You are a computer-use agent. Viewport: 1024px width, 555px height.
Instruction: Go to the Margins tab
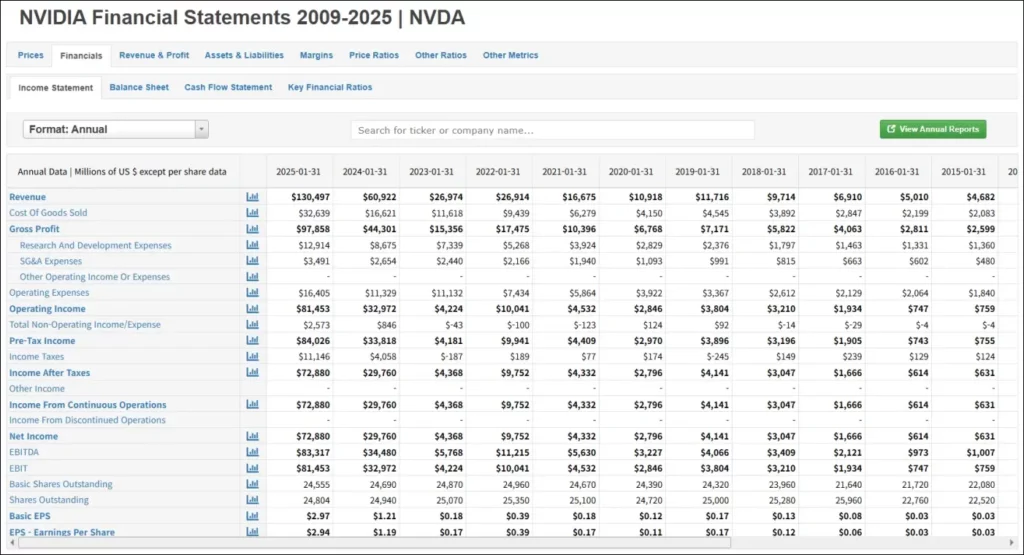point(316,56)
